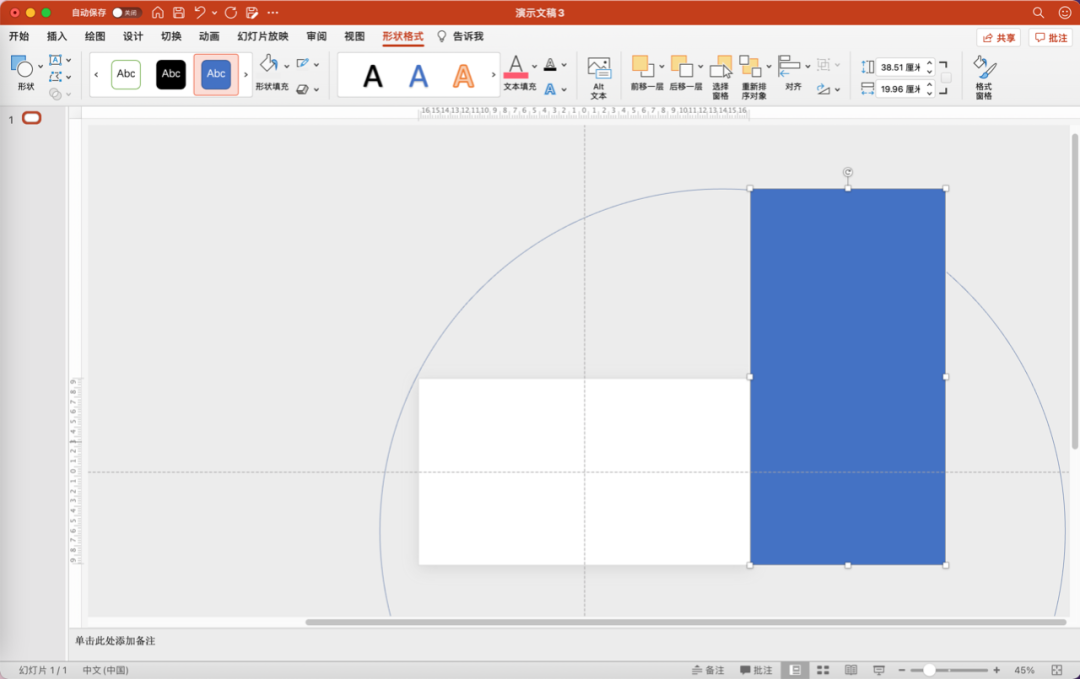Click the 共享 share button
The width and height of the screenshot is (1080, 679).
pos(999,38)
